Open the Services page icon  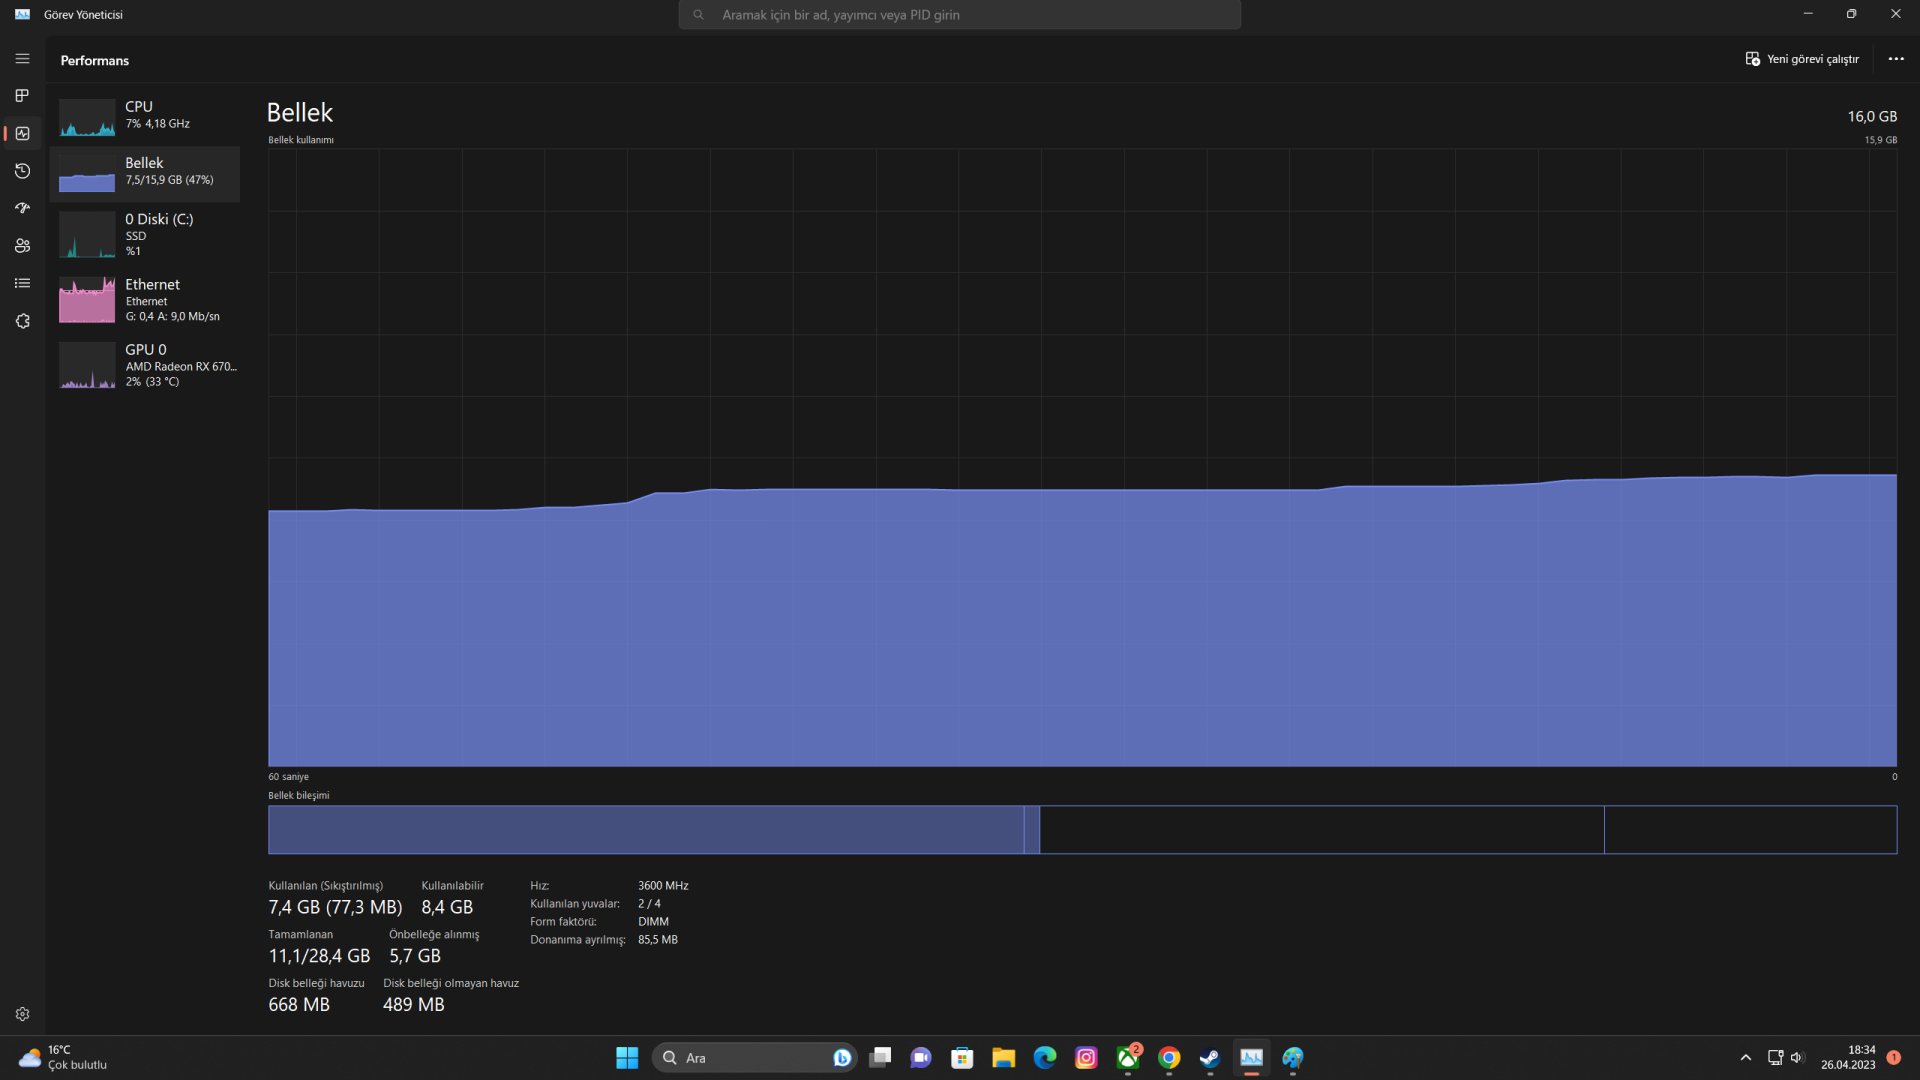pos(22,321)
